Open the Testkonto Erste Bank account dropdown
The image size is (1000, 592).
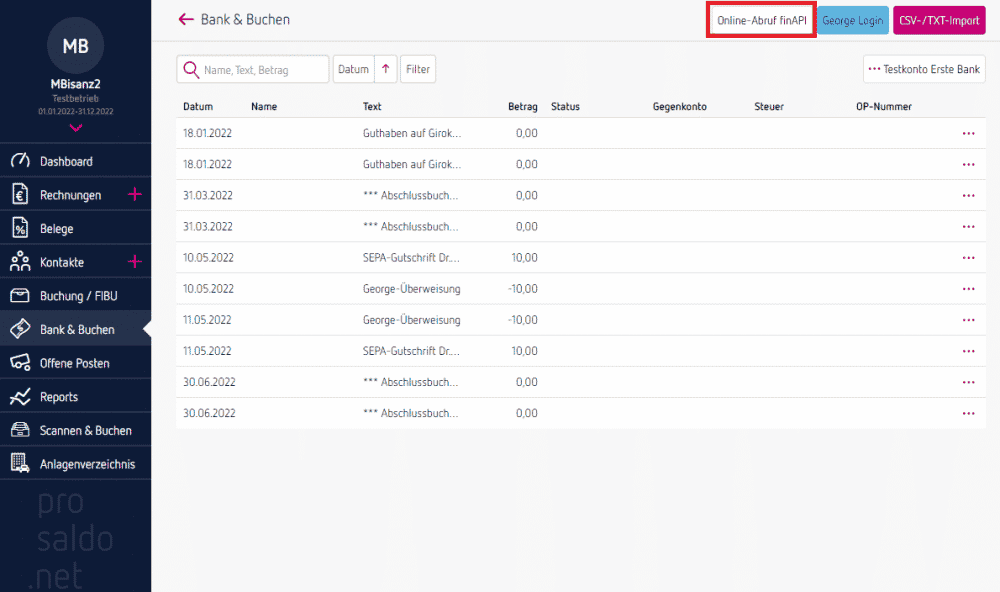(x=924, y=69)
